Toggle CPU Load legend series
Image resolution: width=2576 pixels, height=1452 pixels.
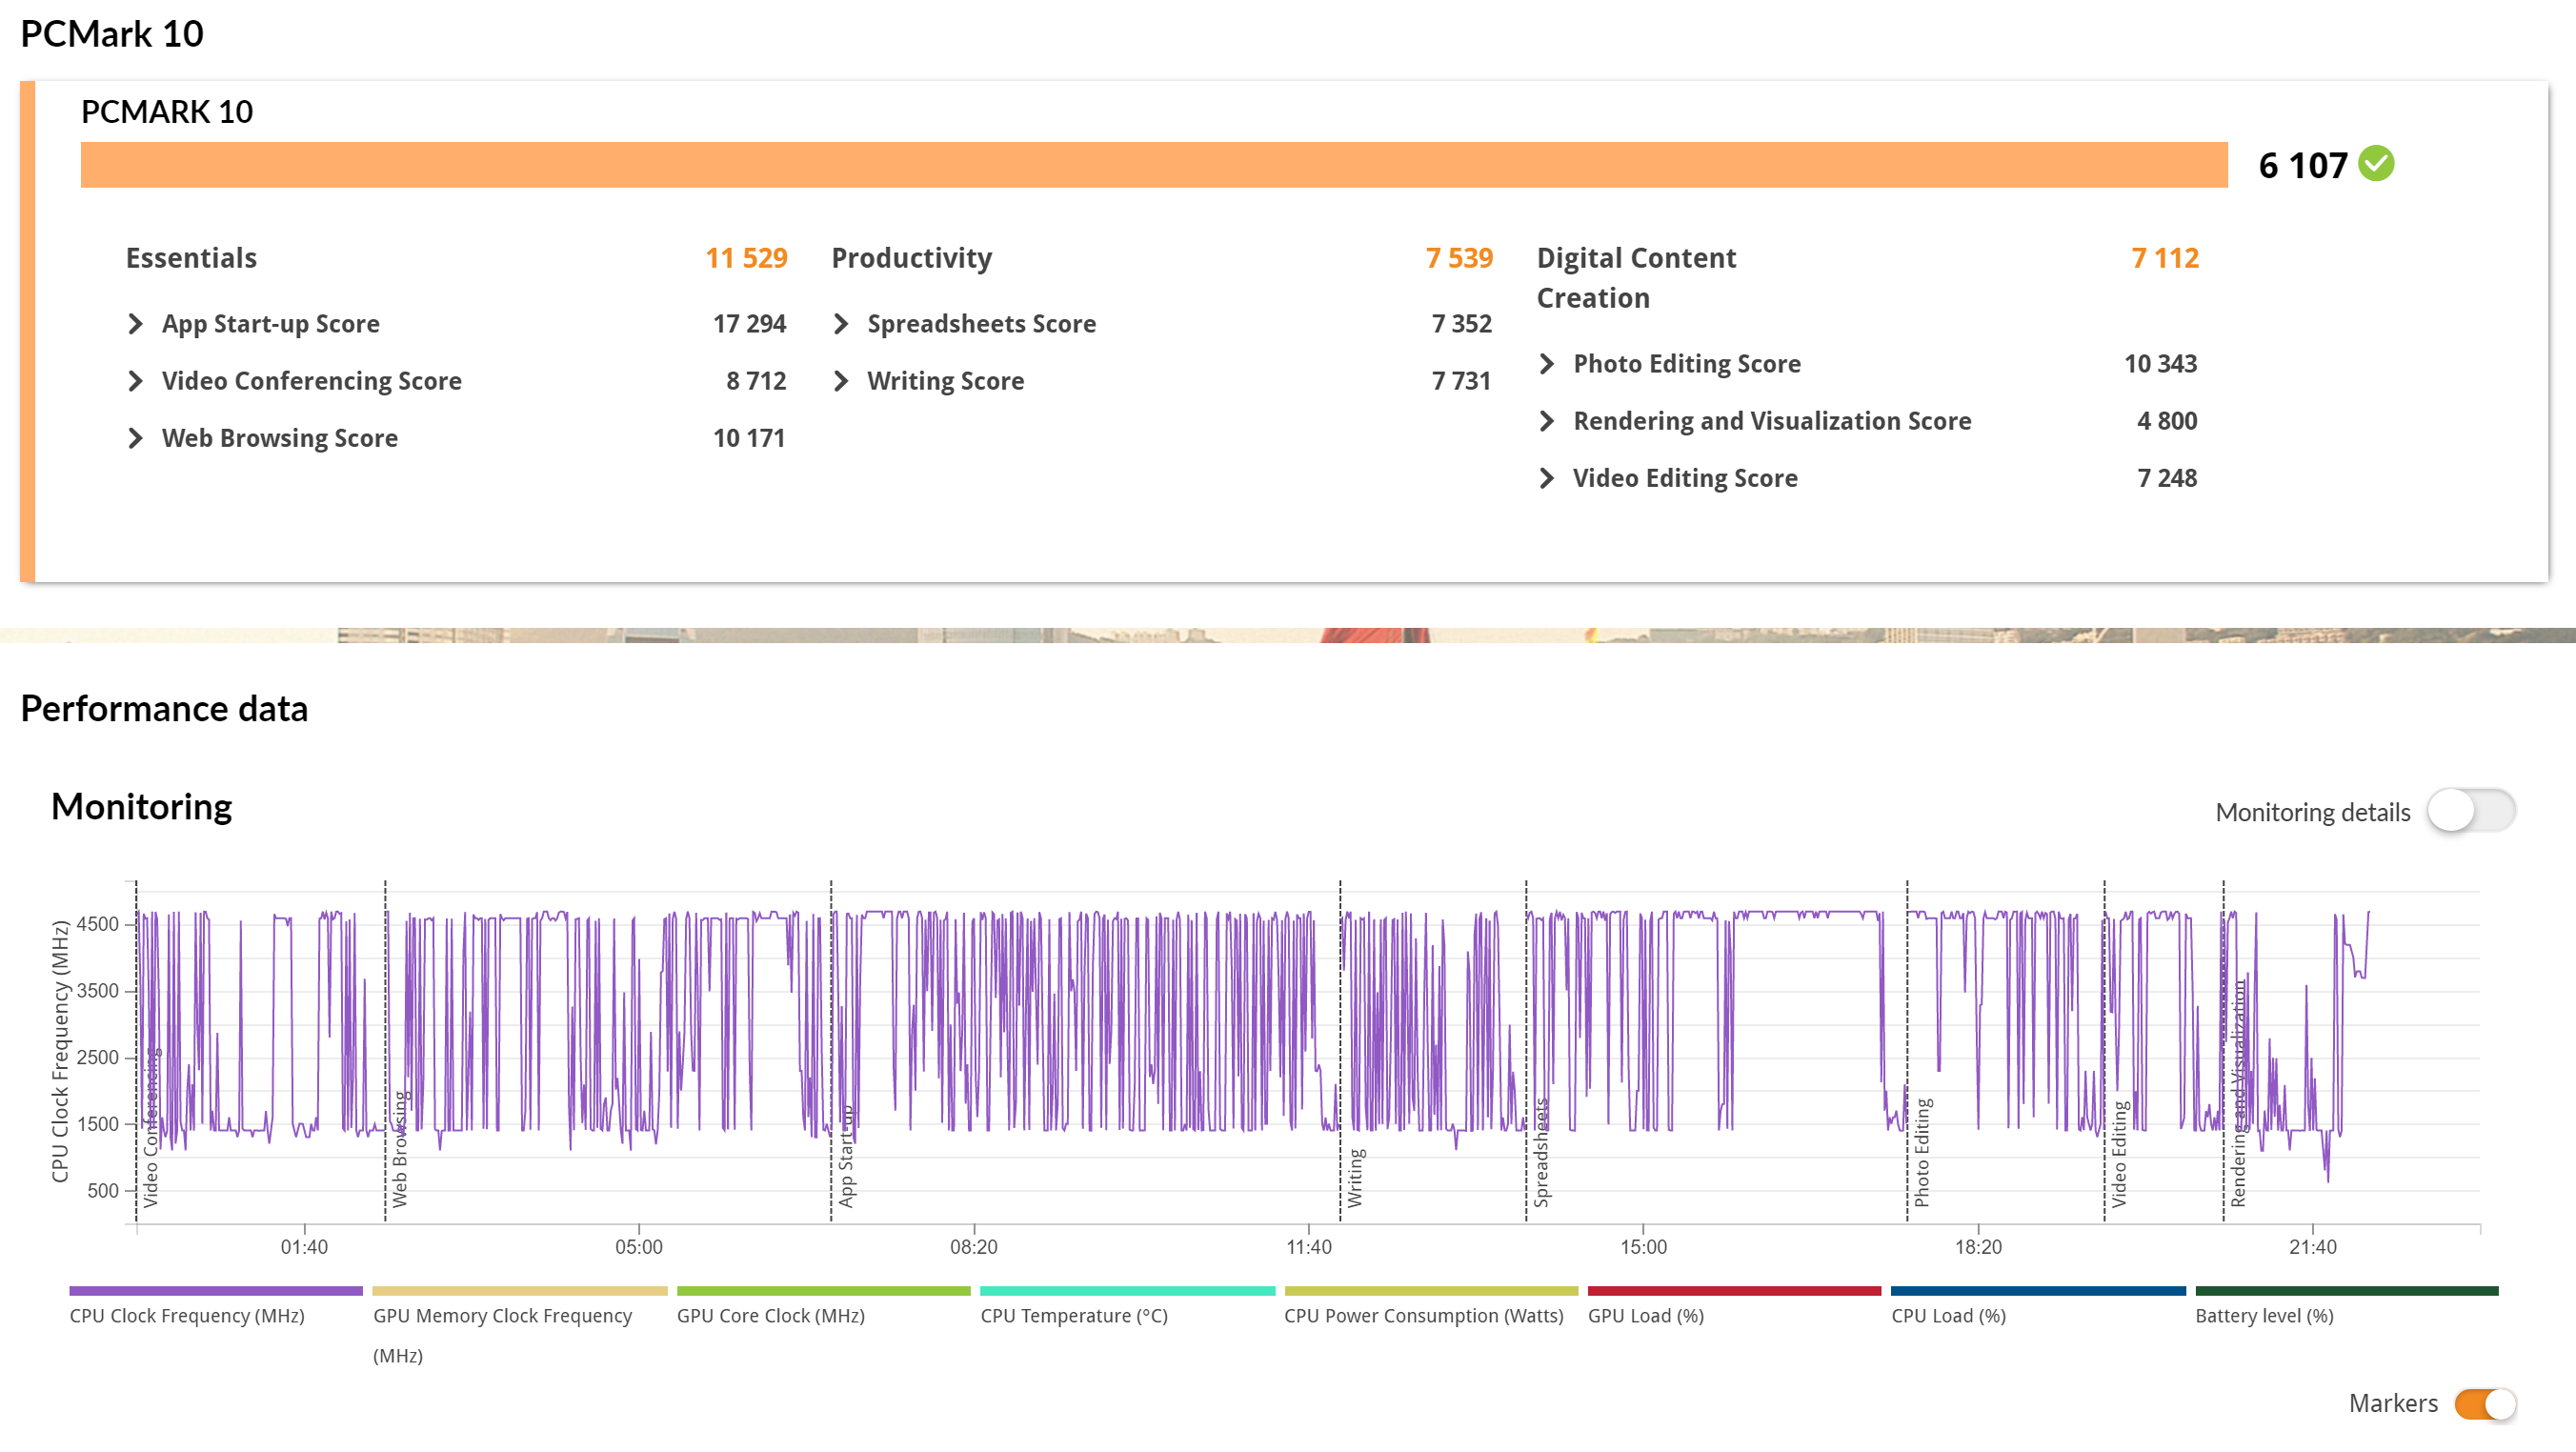(x=2038, y=1306)
